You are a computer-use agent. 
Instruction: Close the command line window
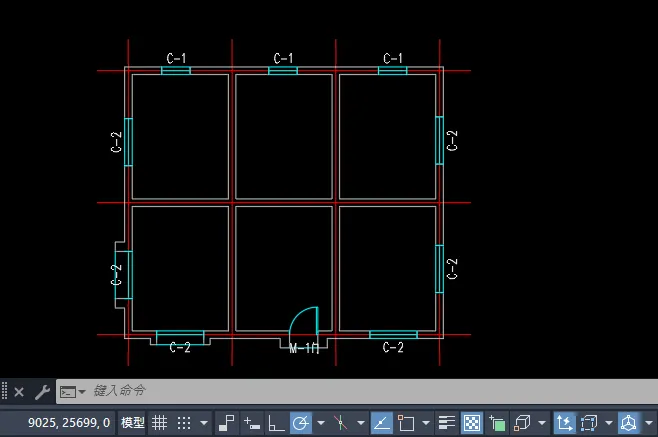click(x=19, y=392)
